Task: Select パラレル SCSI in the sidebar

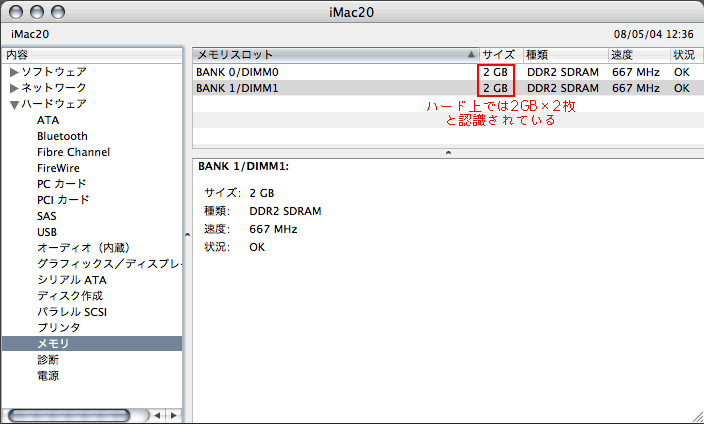Action: tap(72, 312)
